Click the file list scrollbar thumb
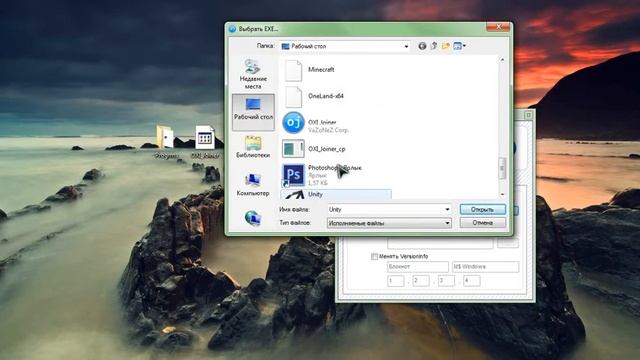The width and height of the screenshot is (640, 360). [x=502, y=168]
